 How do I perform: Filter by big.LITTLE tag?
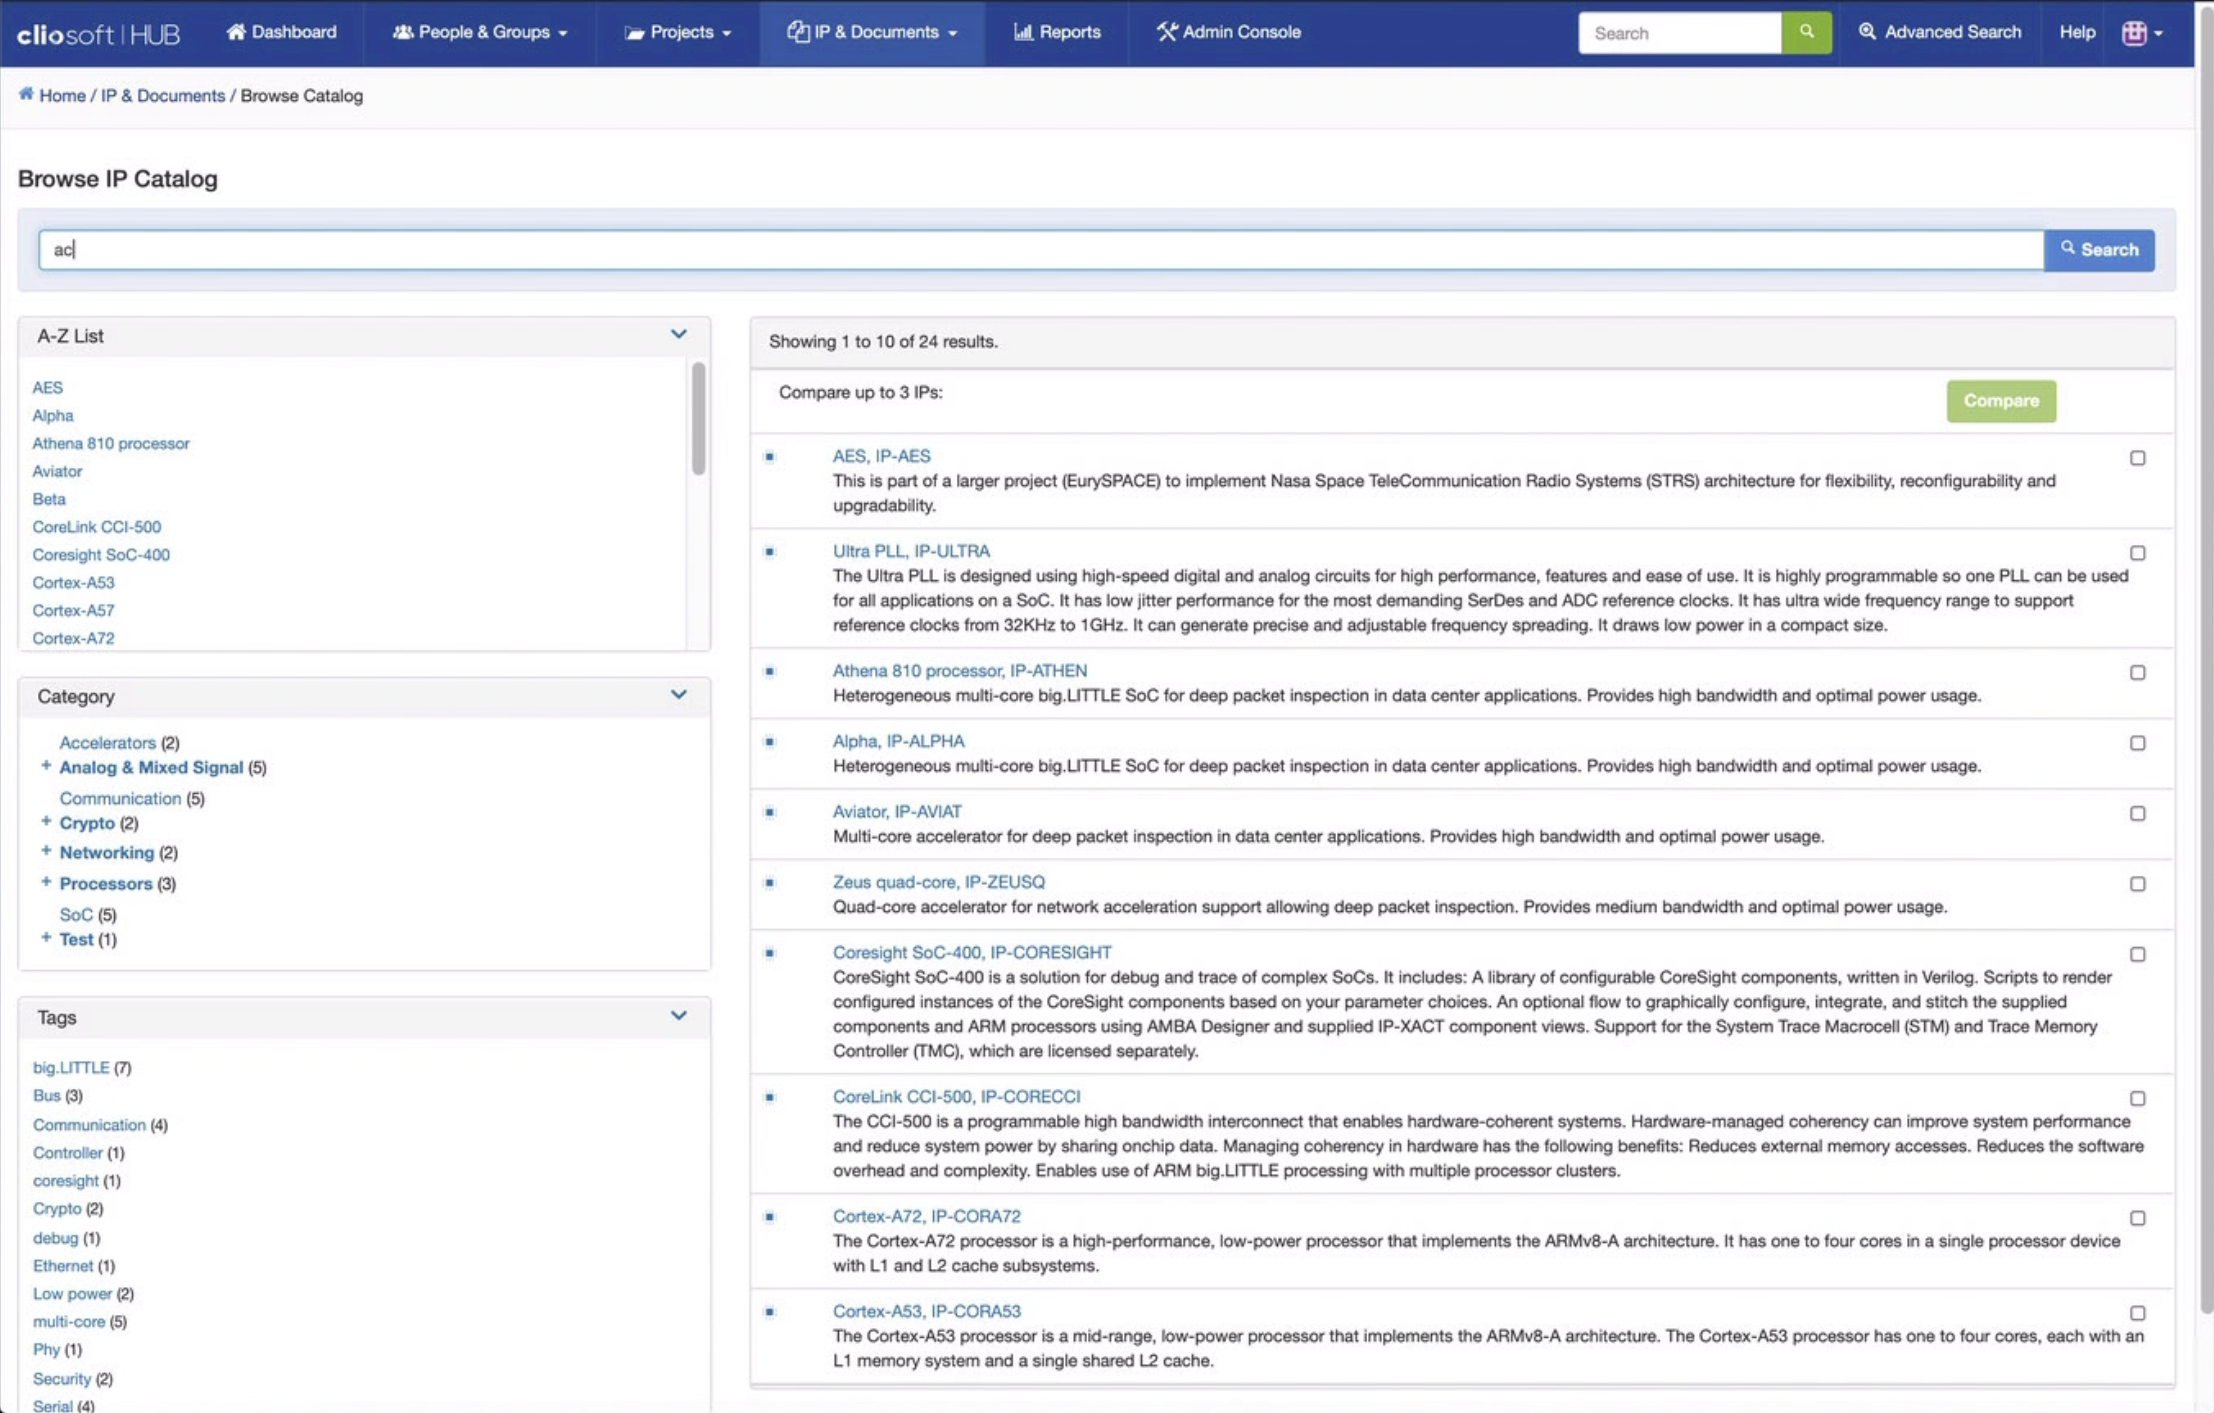click(71, 1068)
